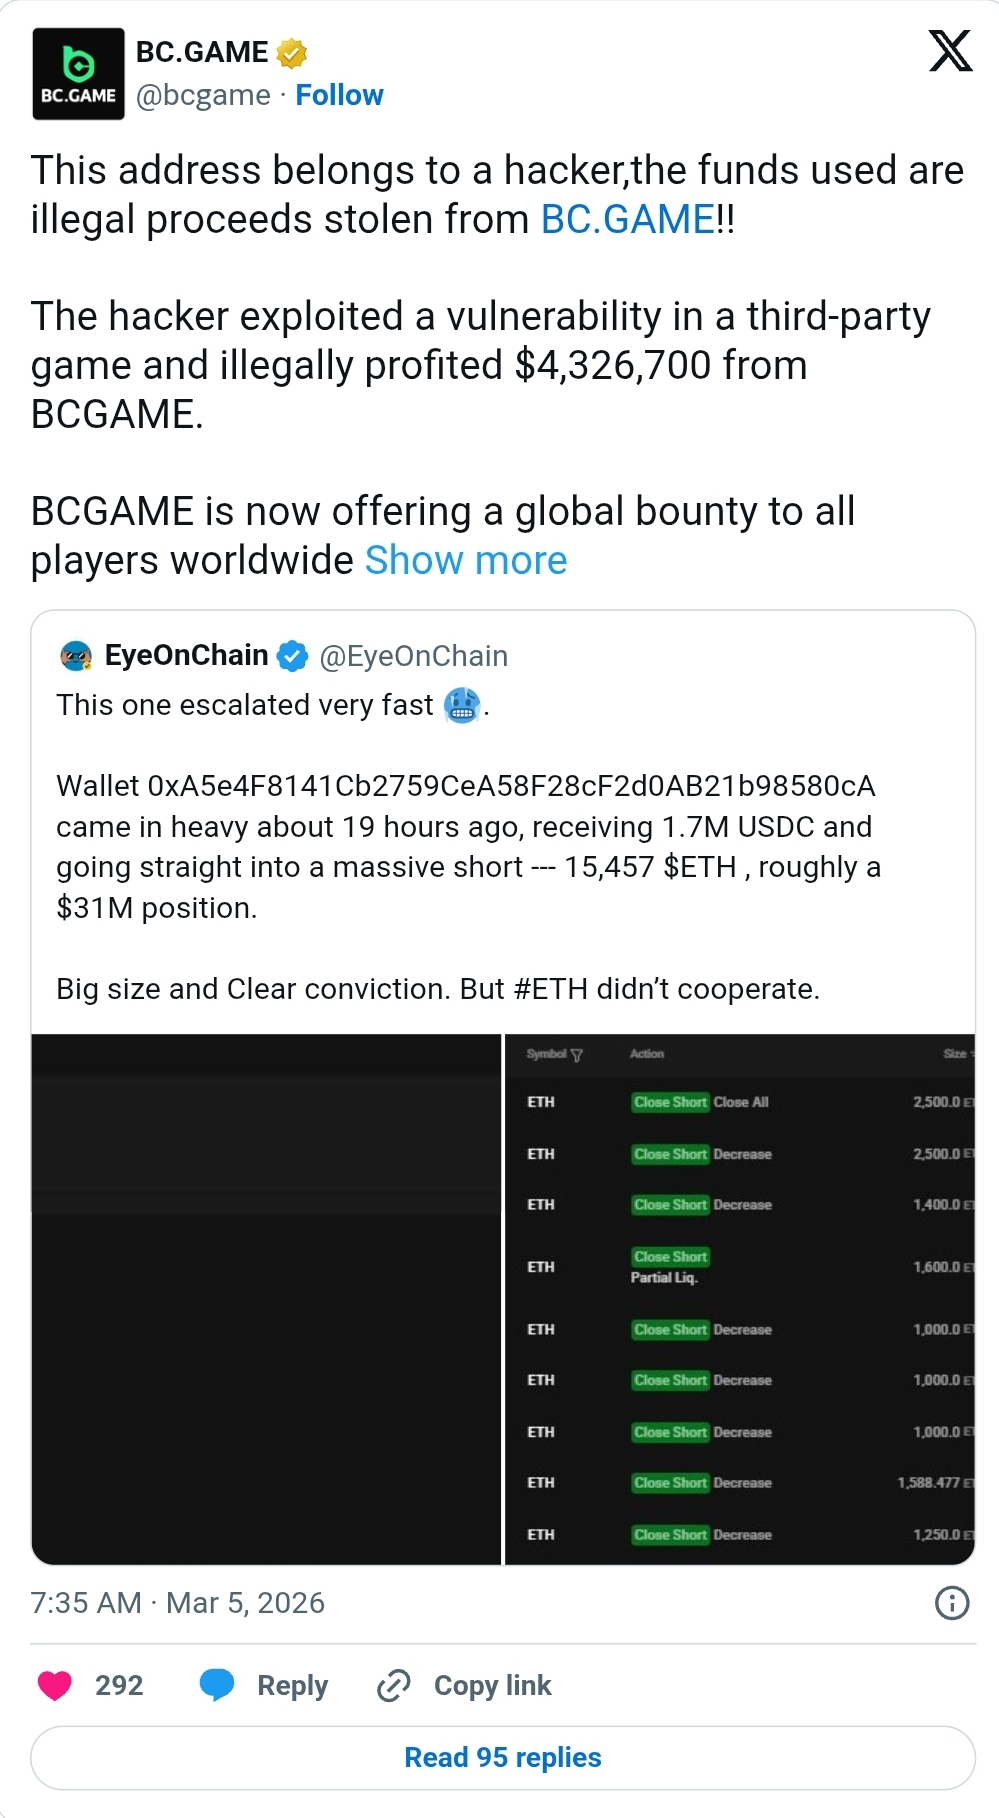Open EyeOnChain profile via avatar
Image resolution: width=999 pixels, height=1818 pixels.
74,655
